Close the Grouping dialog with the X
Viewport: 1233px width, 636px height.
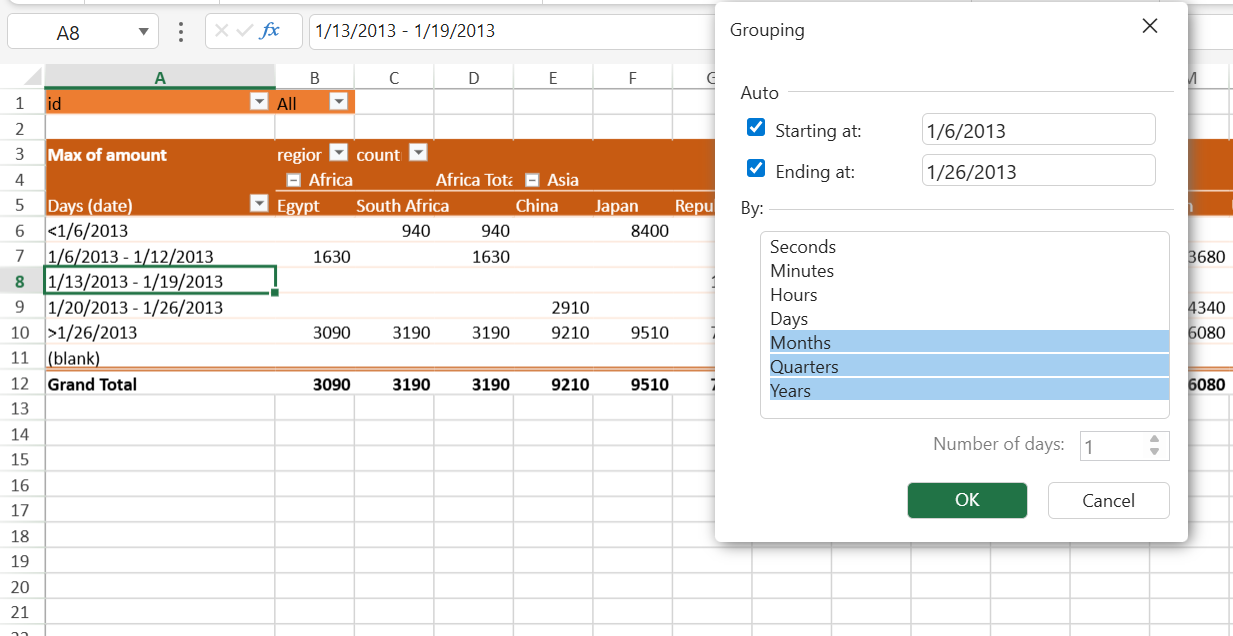point(1150,27)
